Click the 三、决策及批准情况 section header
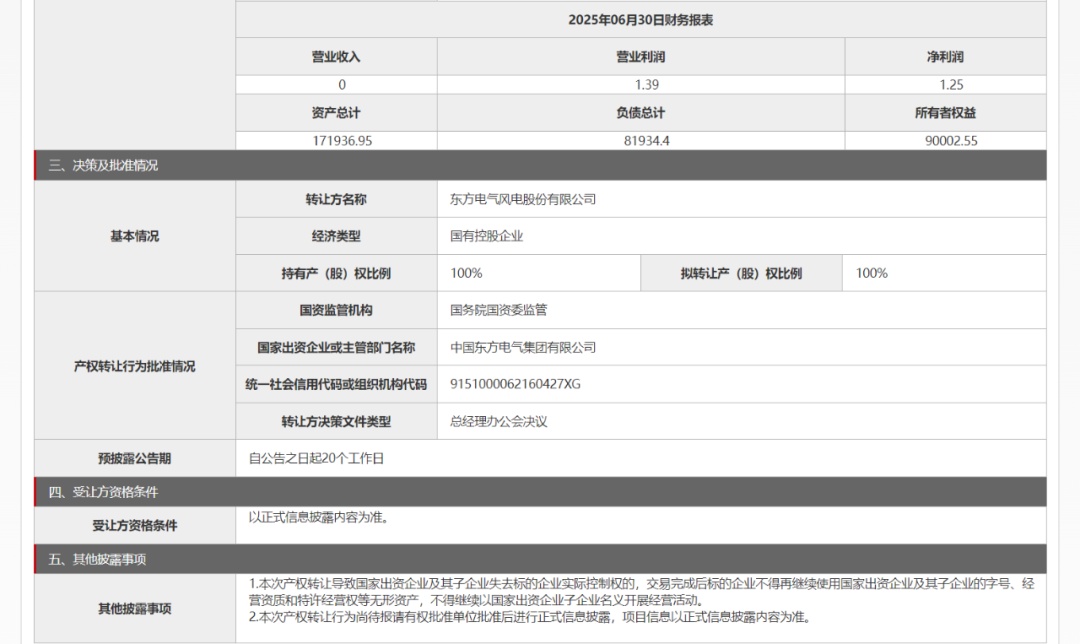The height and width of the screenshot is (644, 1080). click(104, 165)
